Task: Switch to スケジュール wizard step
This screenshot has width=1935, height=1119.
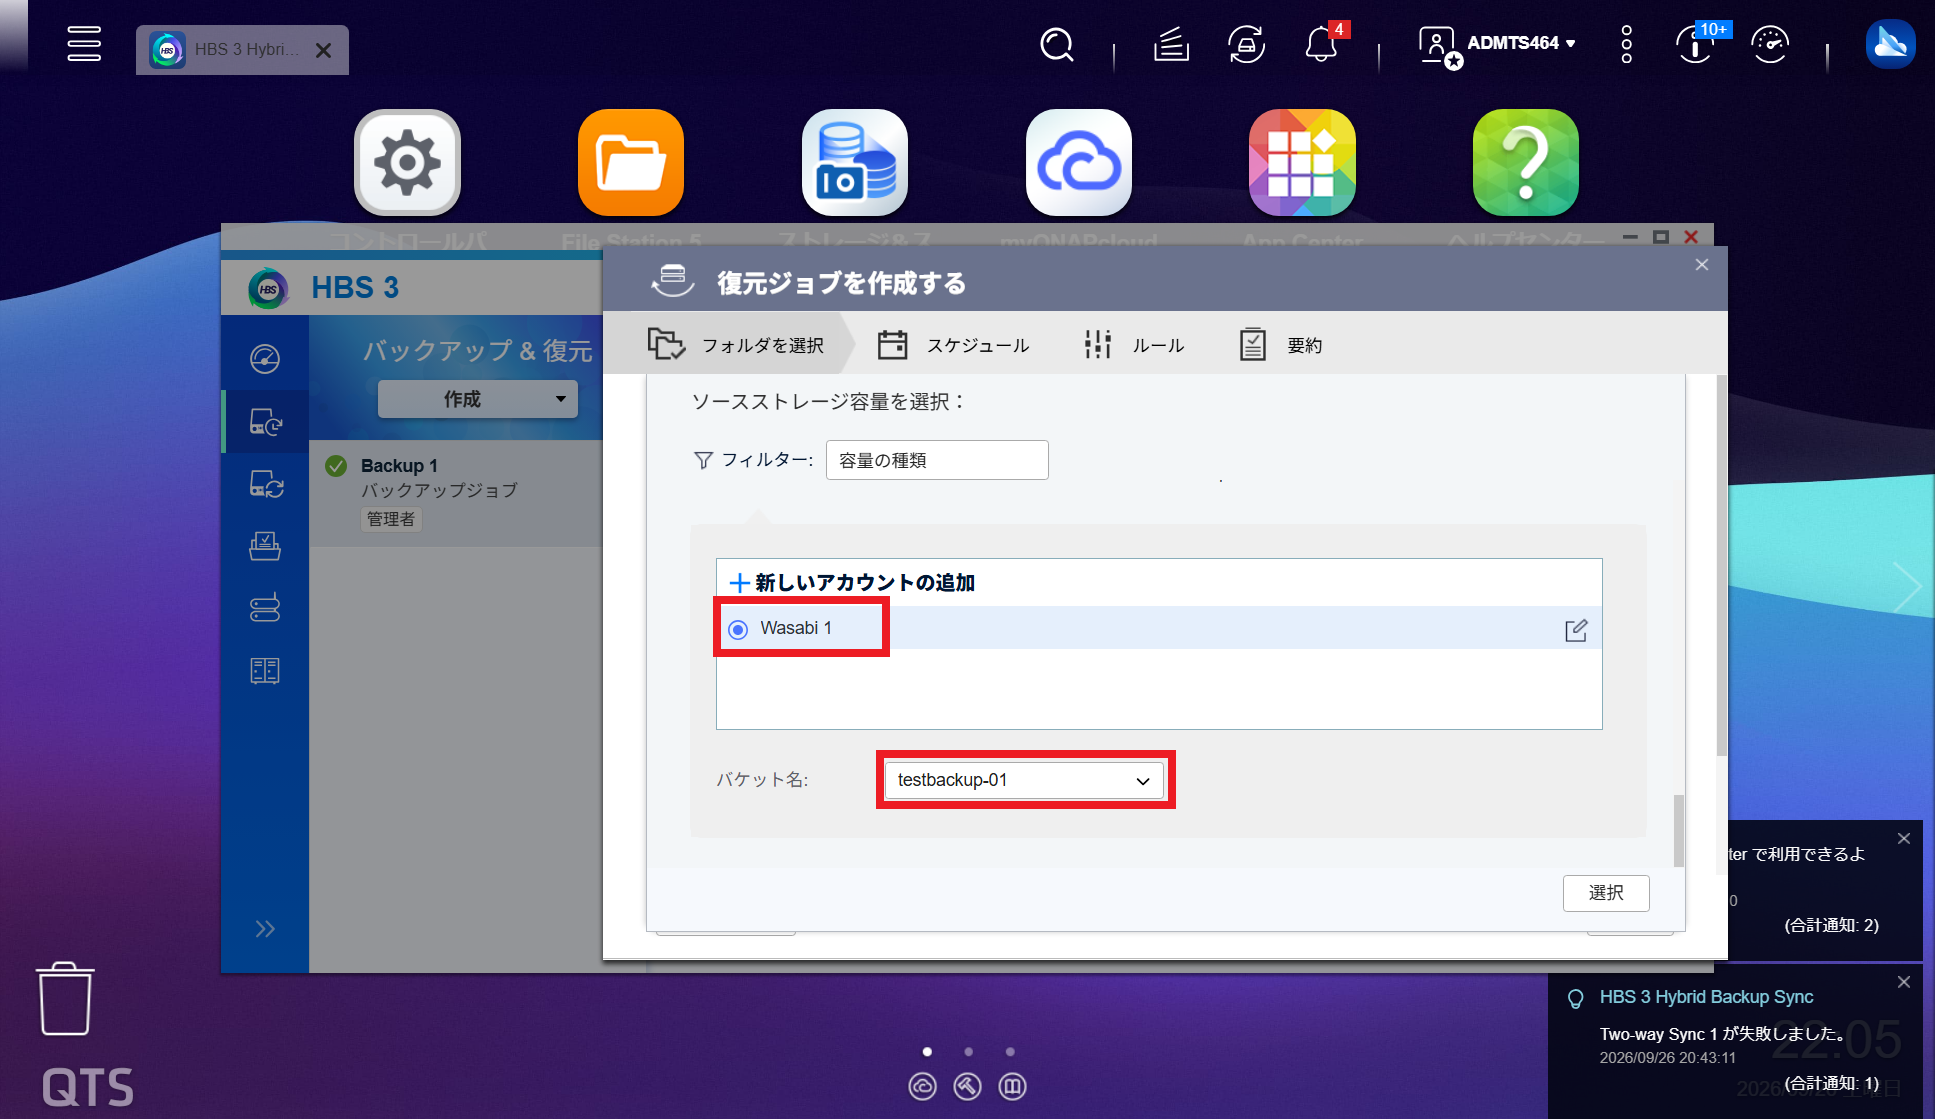Action: 953,345
